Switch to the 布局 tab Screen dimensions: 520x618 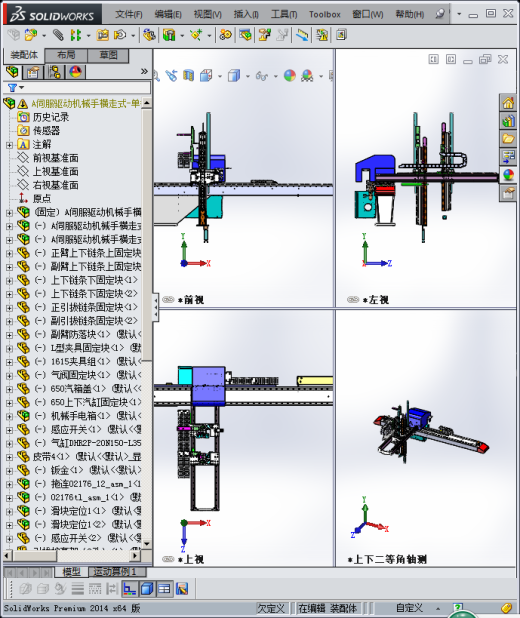(66, 55)
